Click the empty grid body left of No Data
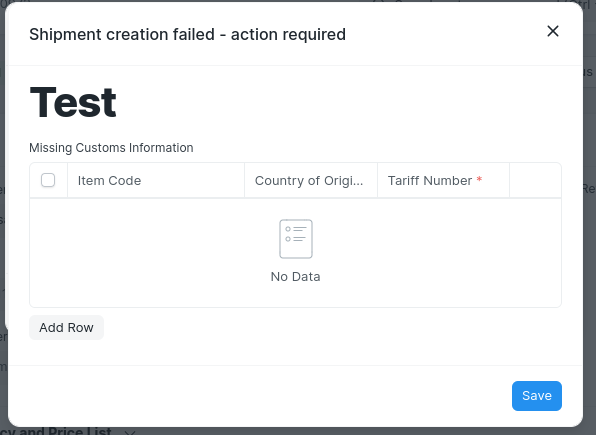The width and height of the screenshot is (596, 435). click(x=152, y=252)
